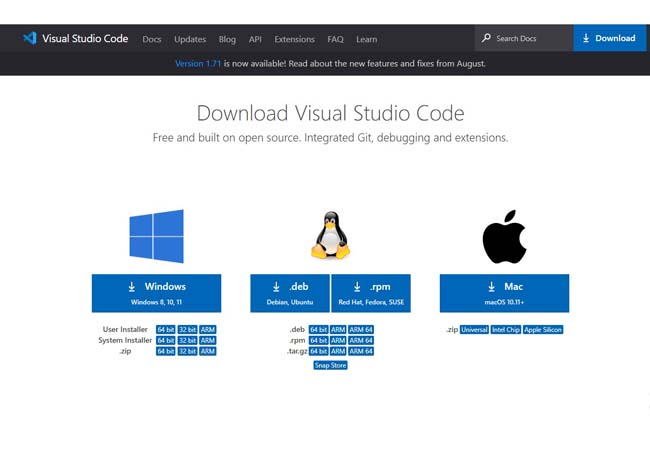Open the FAQ page

point(335,39)
